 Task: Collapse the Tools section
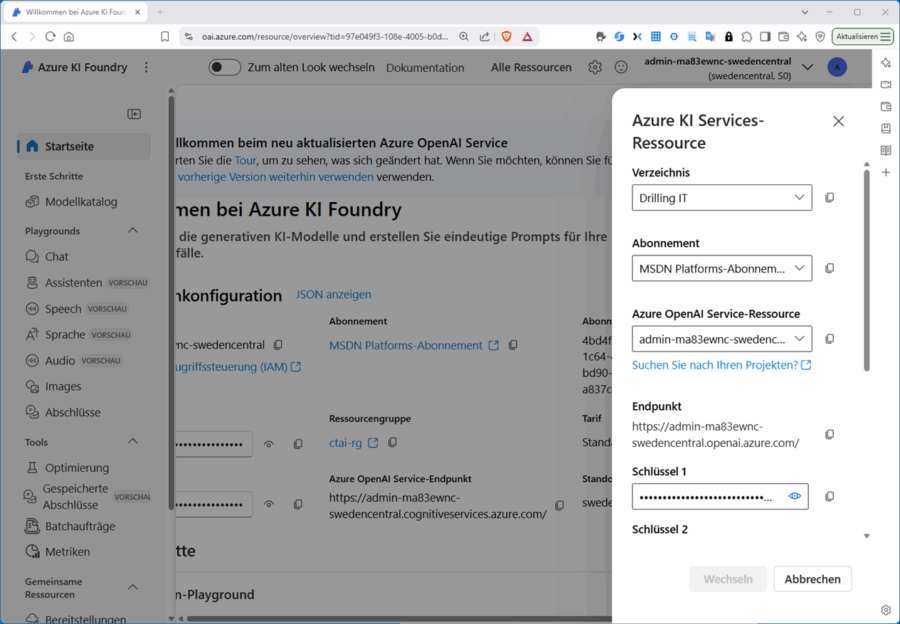pos(133,441)
